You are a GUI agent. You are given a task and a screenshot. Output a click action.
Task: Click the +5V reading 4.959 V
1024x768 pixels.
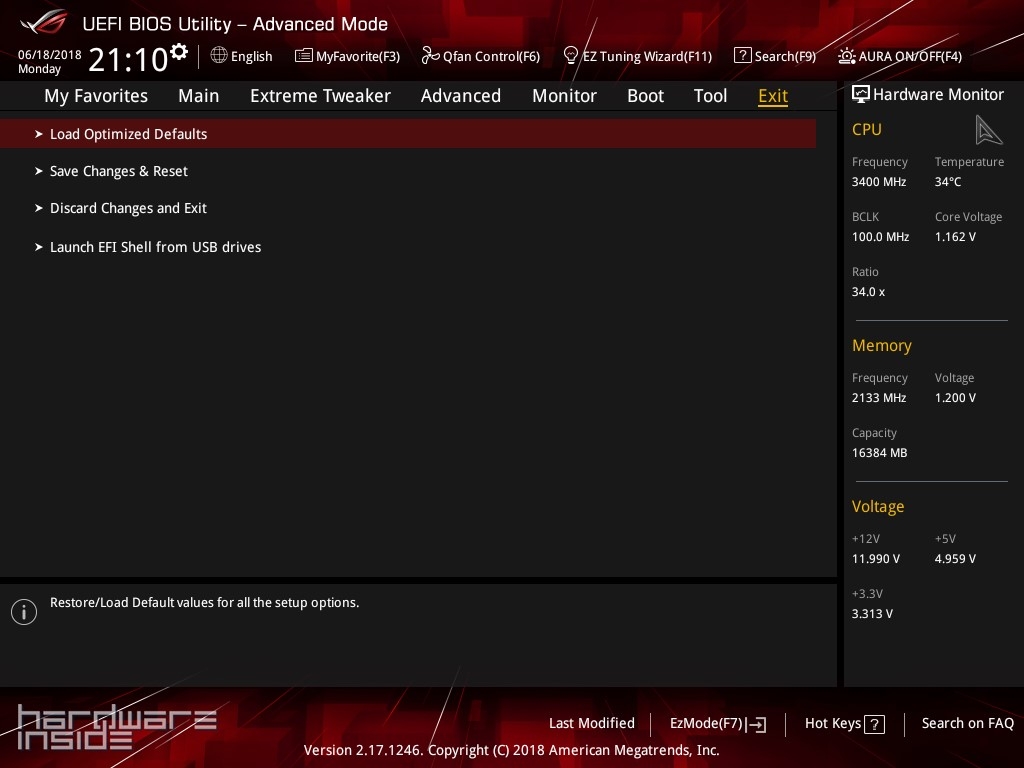(955, 559)
